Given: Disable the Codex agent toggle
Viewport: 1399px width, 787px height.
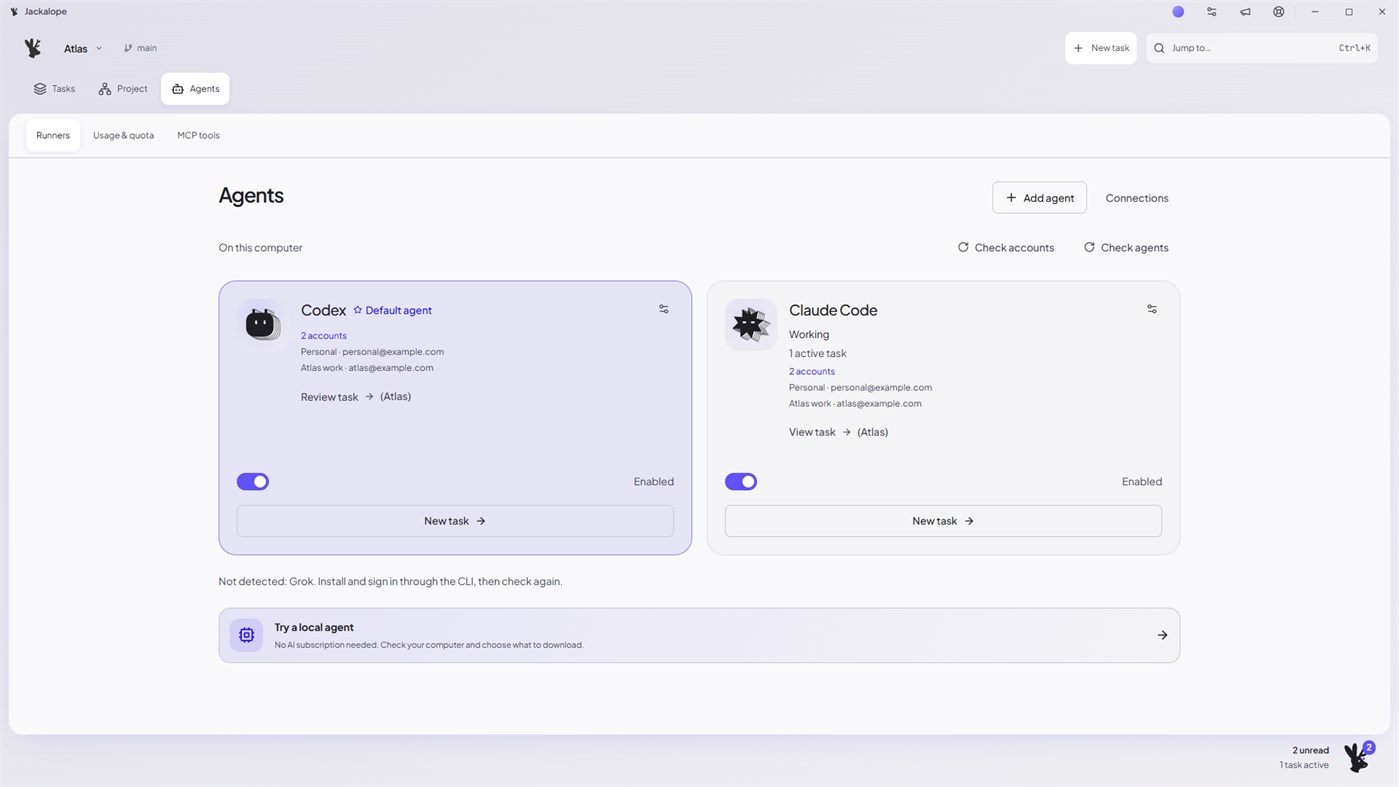Looking at the screenshot, I should click(253, 482).
